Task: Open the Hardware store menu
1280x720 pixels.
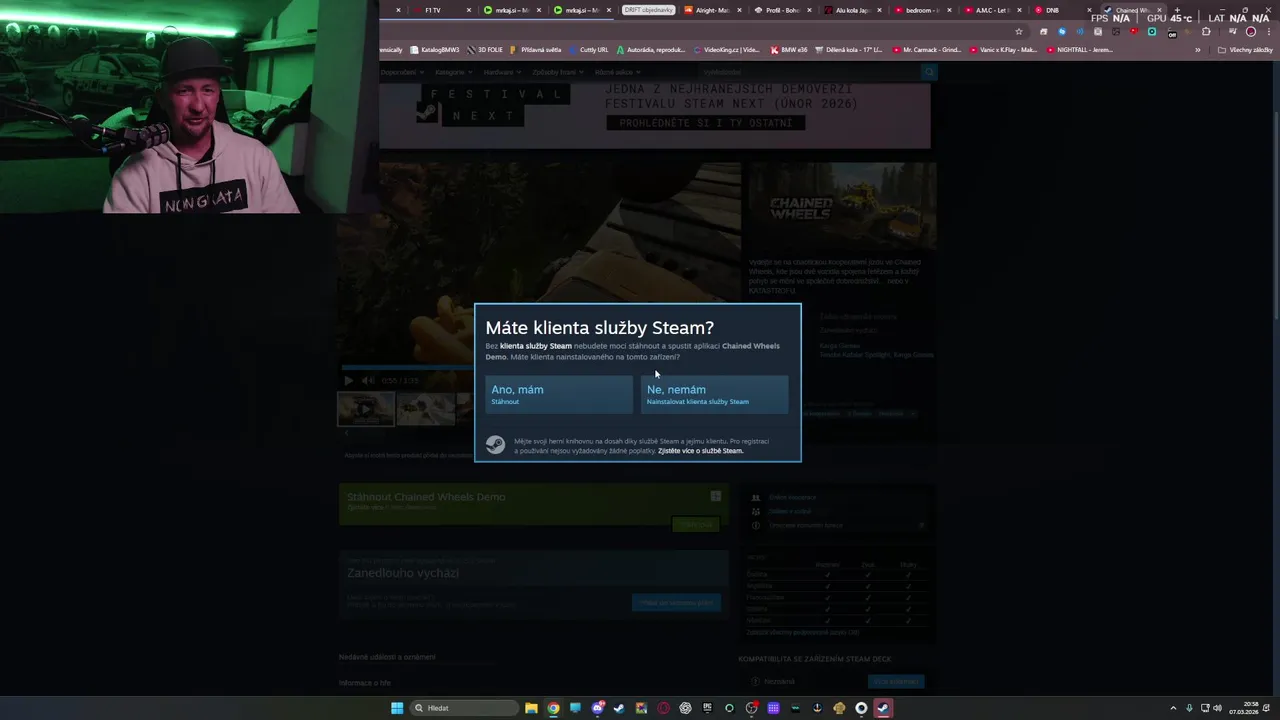Action: [502, 72]
